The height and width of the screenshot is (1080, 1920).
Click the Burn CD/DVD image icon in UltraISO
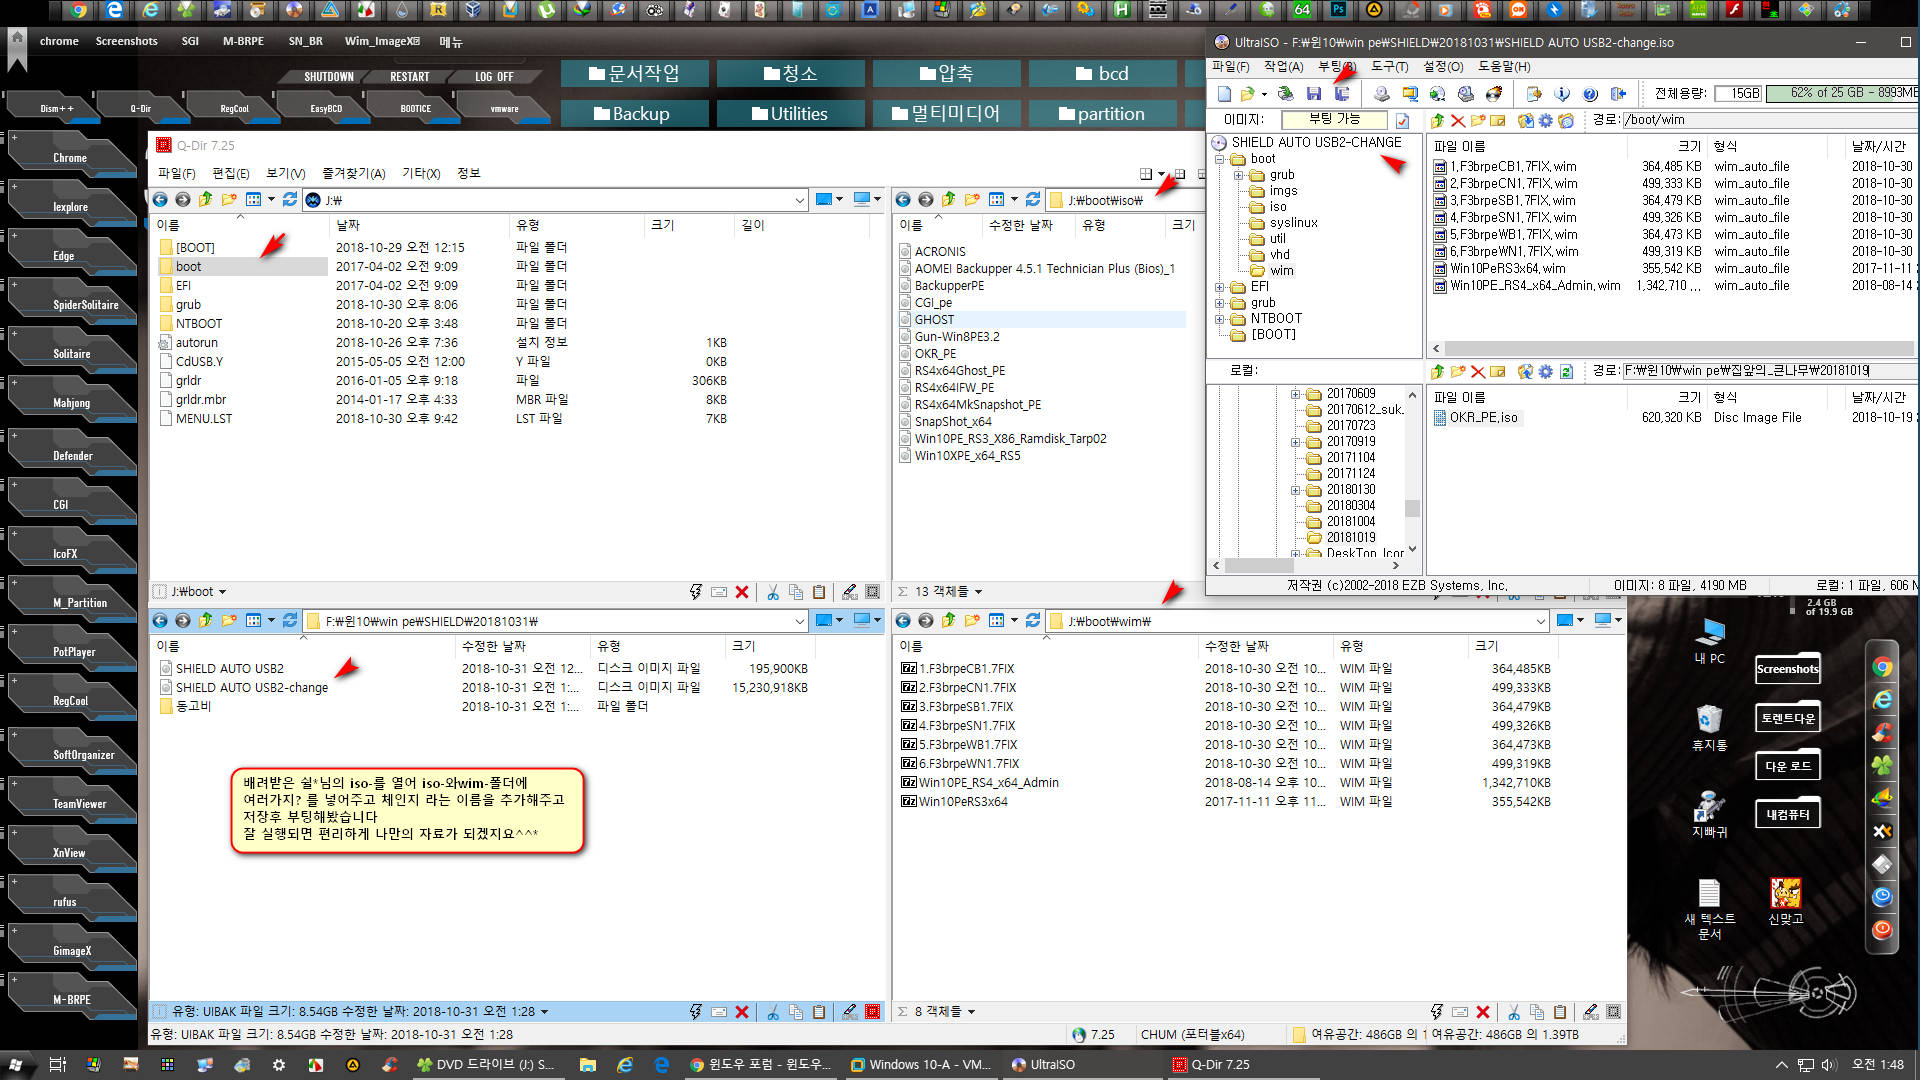coord(1494,93)
